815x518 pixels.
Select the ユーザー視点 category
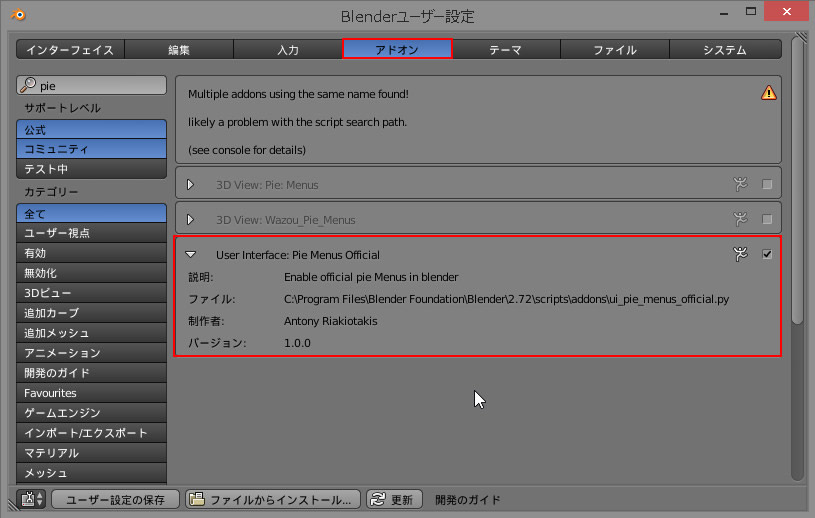91,233
